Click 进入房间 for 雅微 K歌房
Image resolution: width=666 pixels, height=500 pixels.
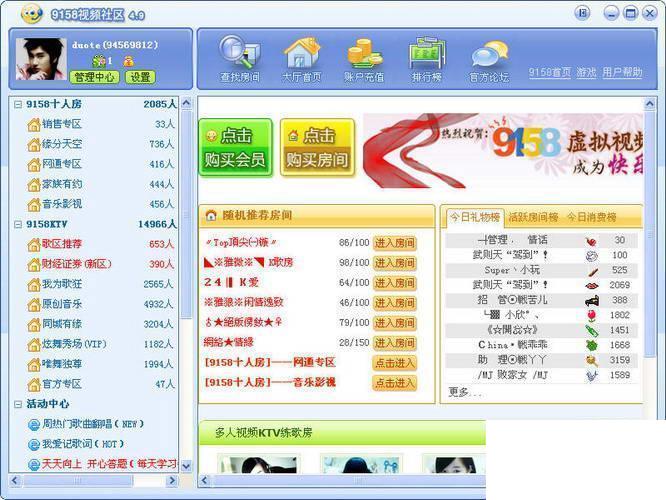[395, 263]
